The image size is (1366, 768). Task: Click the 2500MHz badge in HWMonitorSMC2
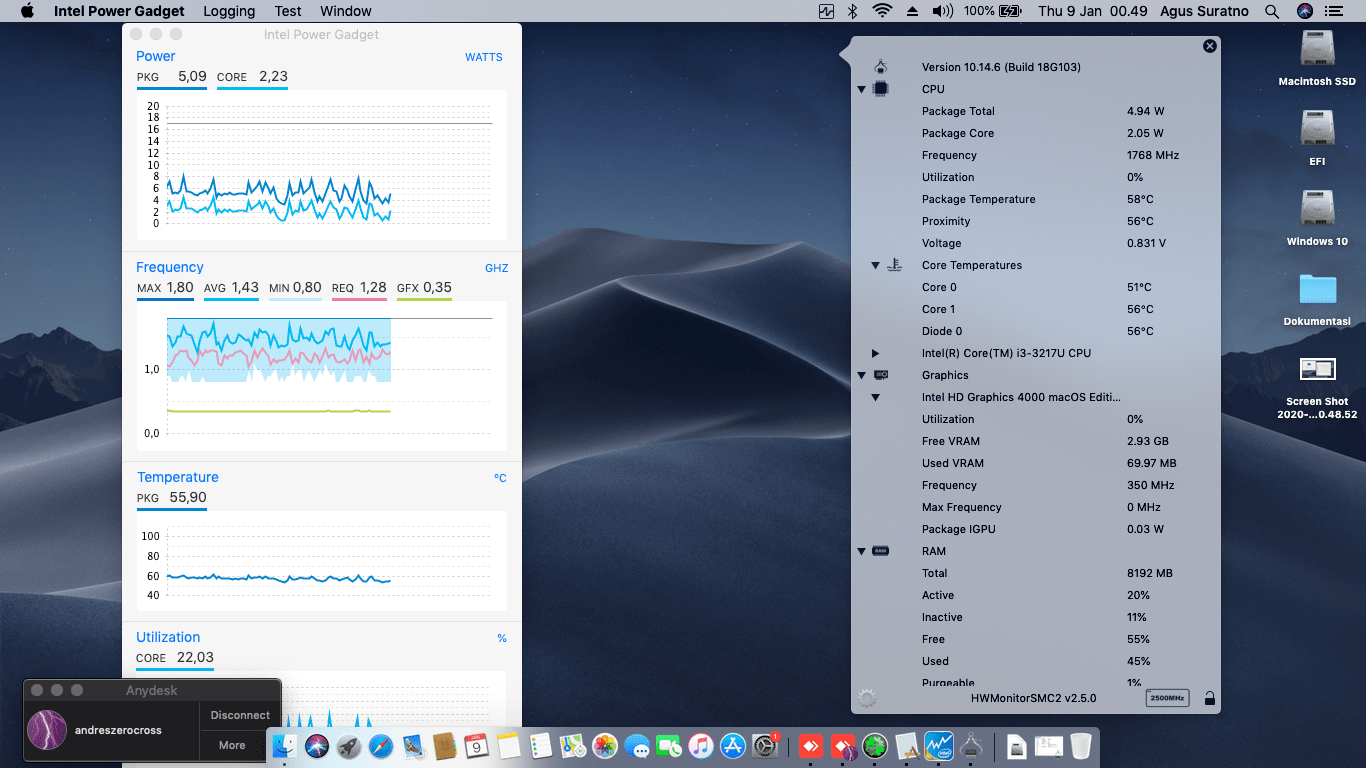click(x=1167, y=697)
